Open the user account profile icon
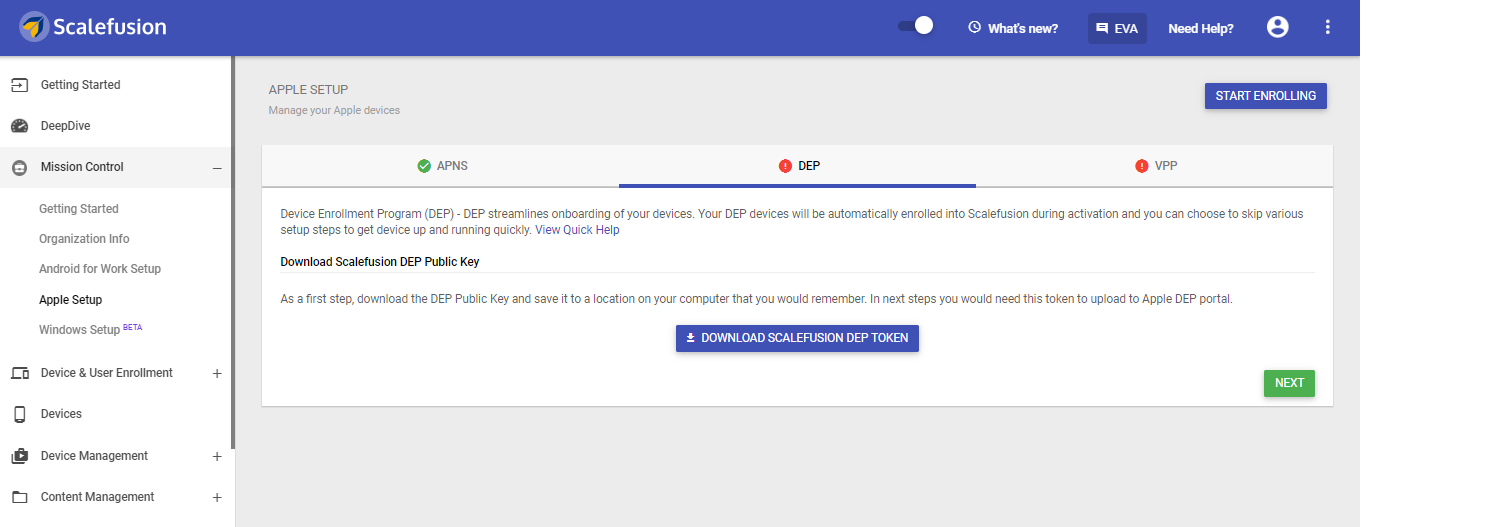The width and height of the screenshot is (1497, 527). tap(1277, 27)
